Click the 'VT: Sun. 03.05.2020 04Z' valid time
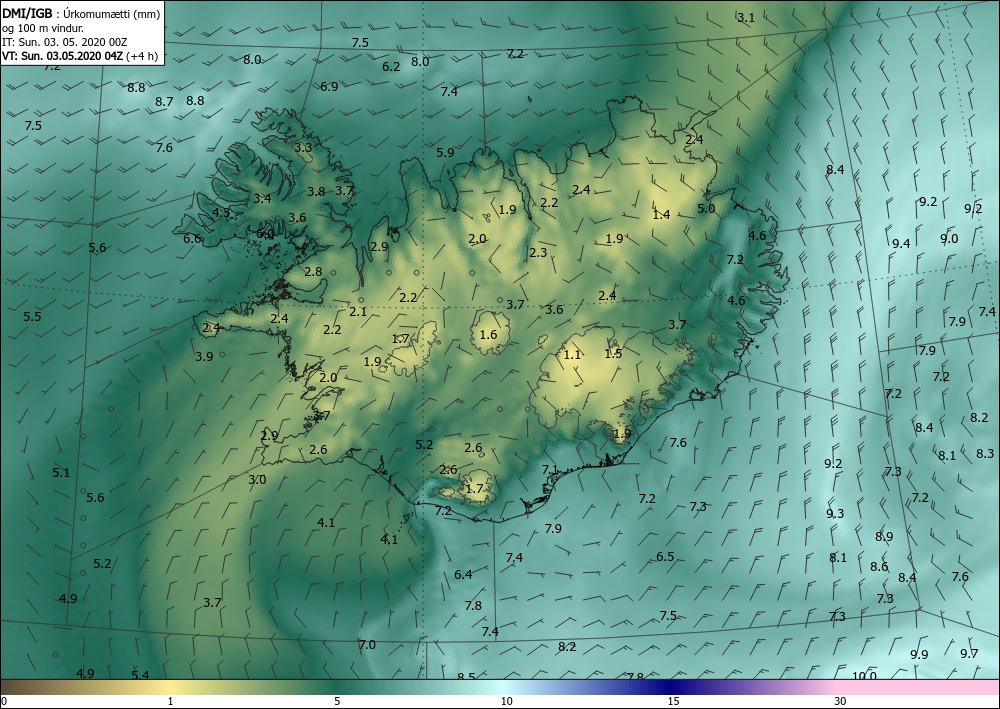The height and width of the screenshot is (709, 1000). pyautogui.click(x=62, y=55)
